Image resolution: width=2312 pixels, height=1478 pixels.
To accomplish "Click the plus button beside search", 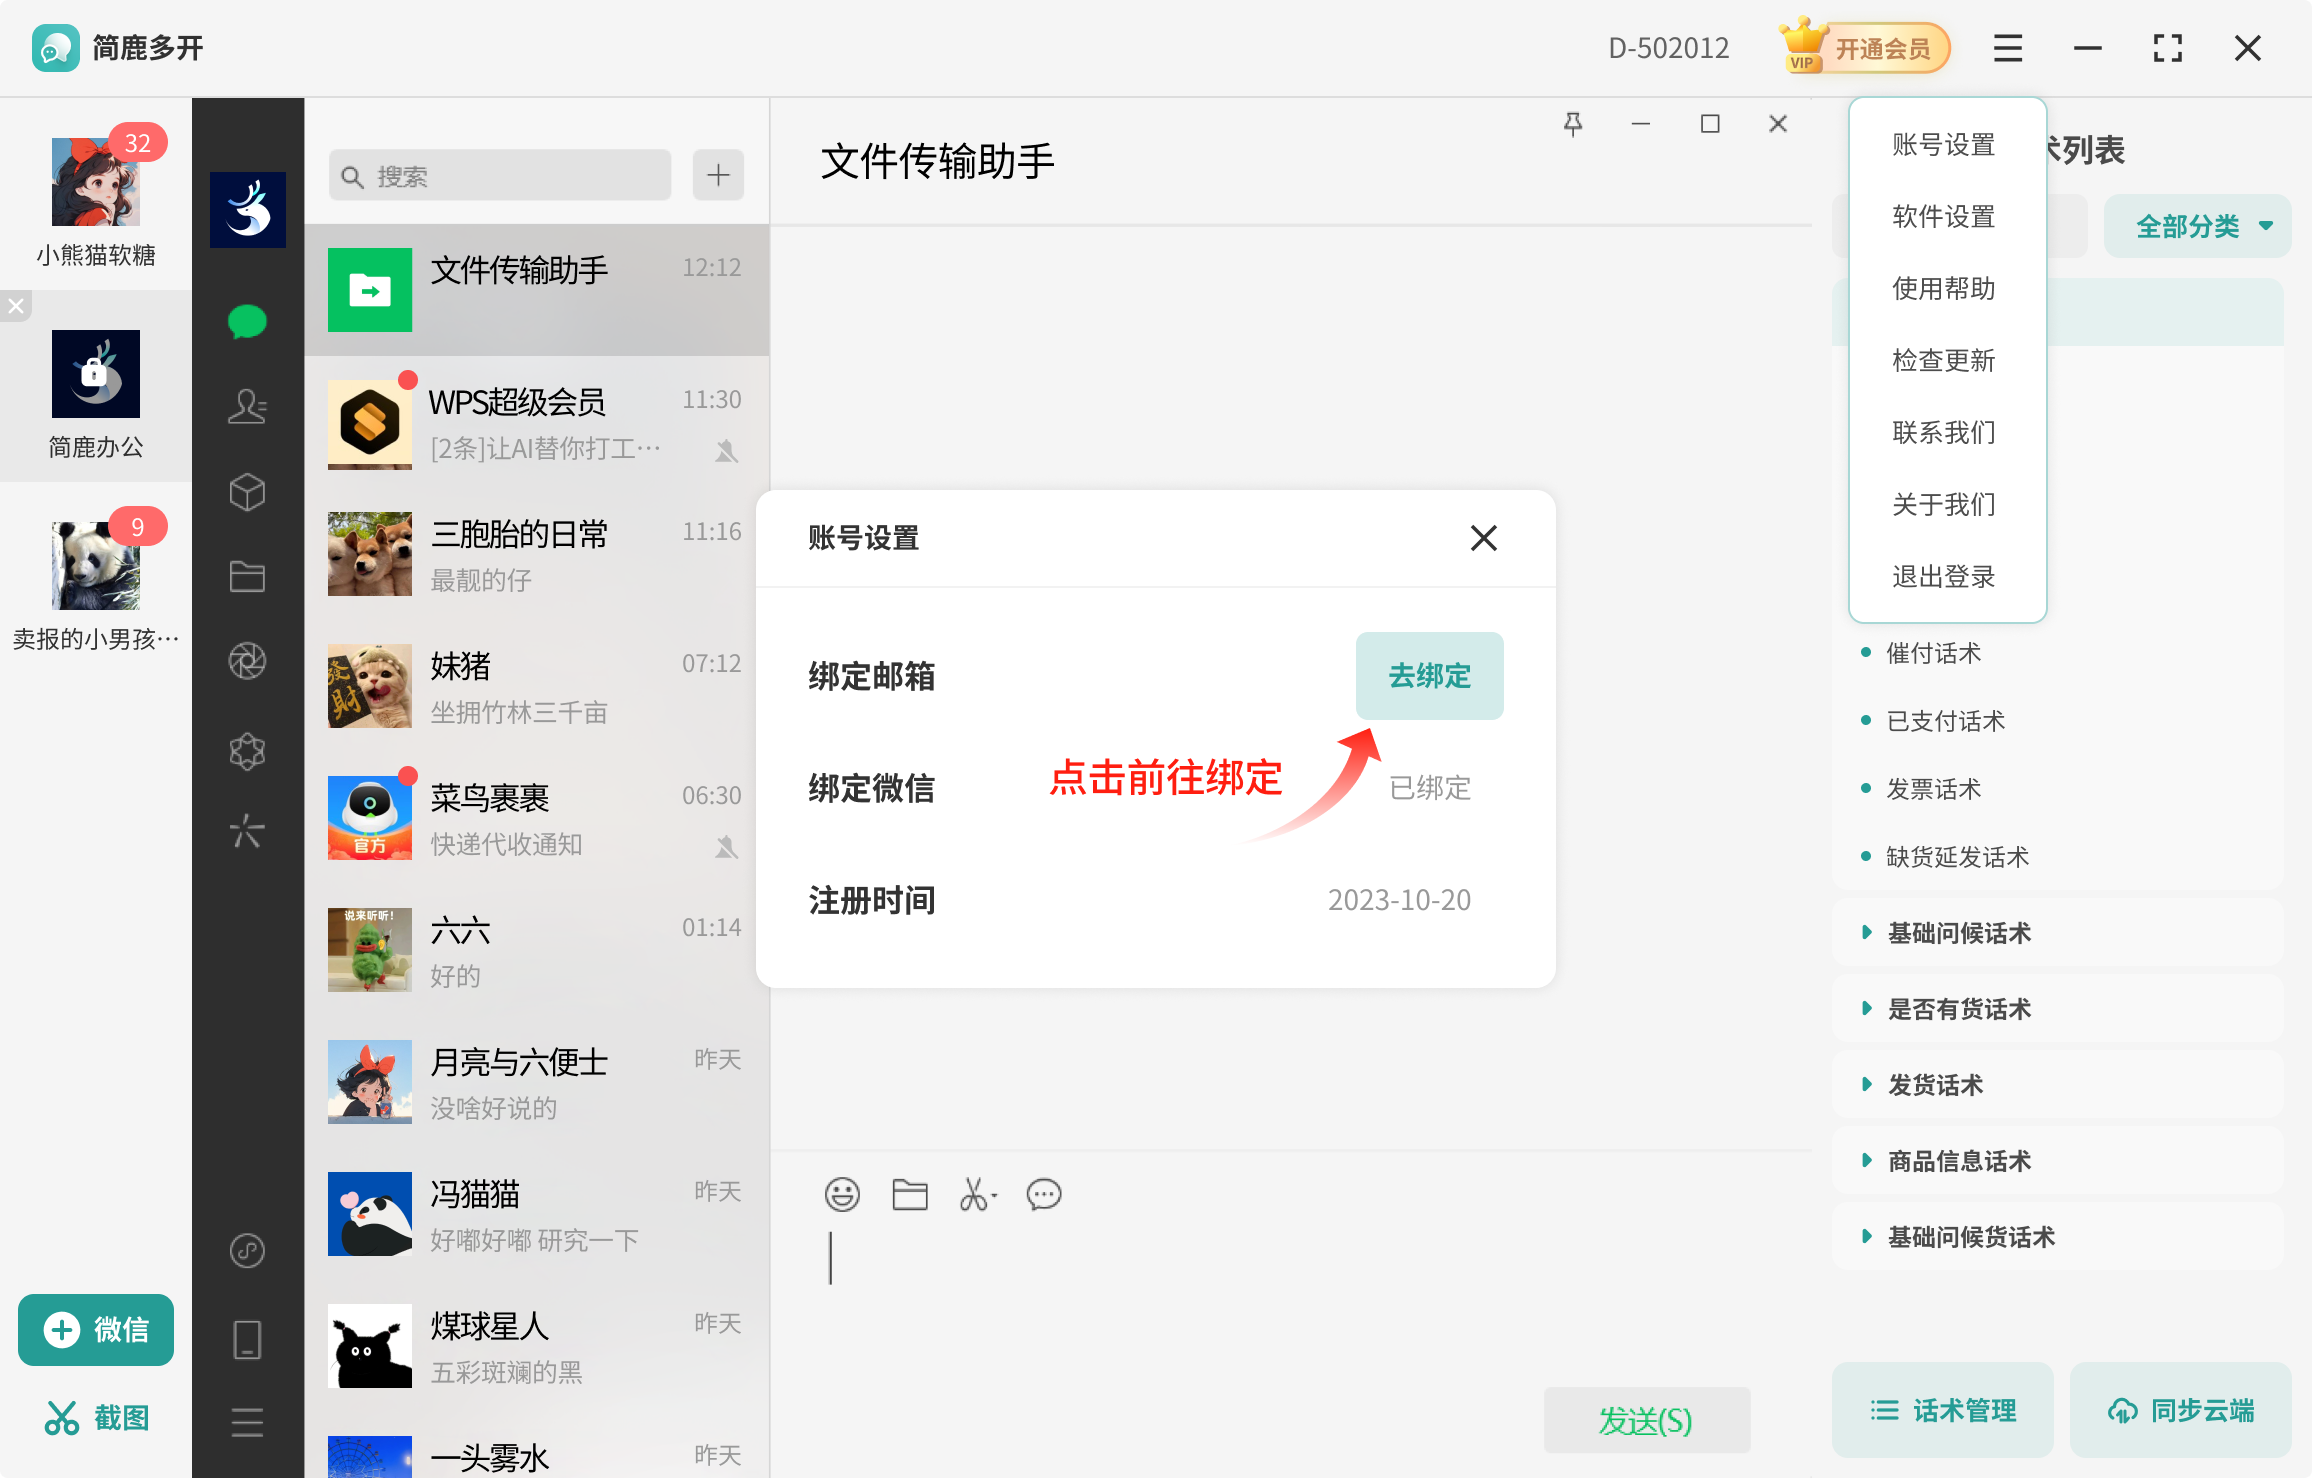I will click(x=718, y=176).
